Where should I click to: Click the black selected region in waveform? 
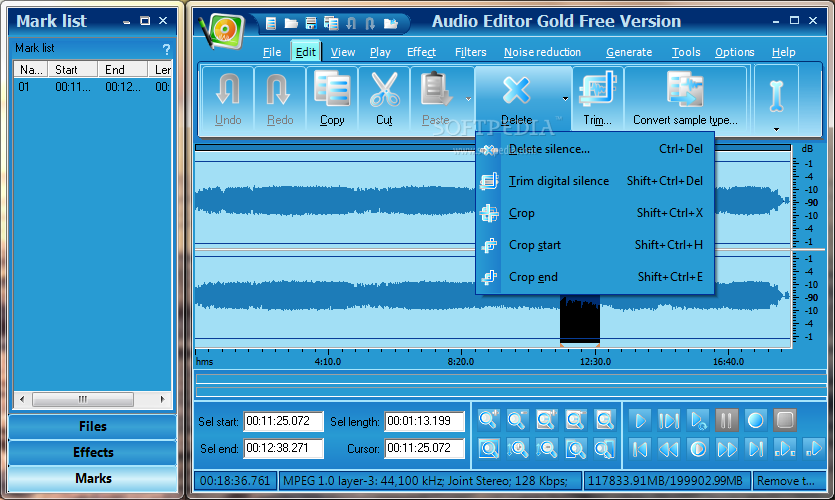coord(580,318)
